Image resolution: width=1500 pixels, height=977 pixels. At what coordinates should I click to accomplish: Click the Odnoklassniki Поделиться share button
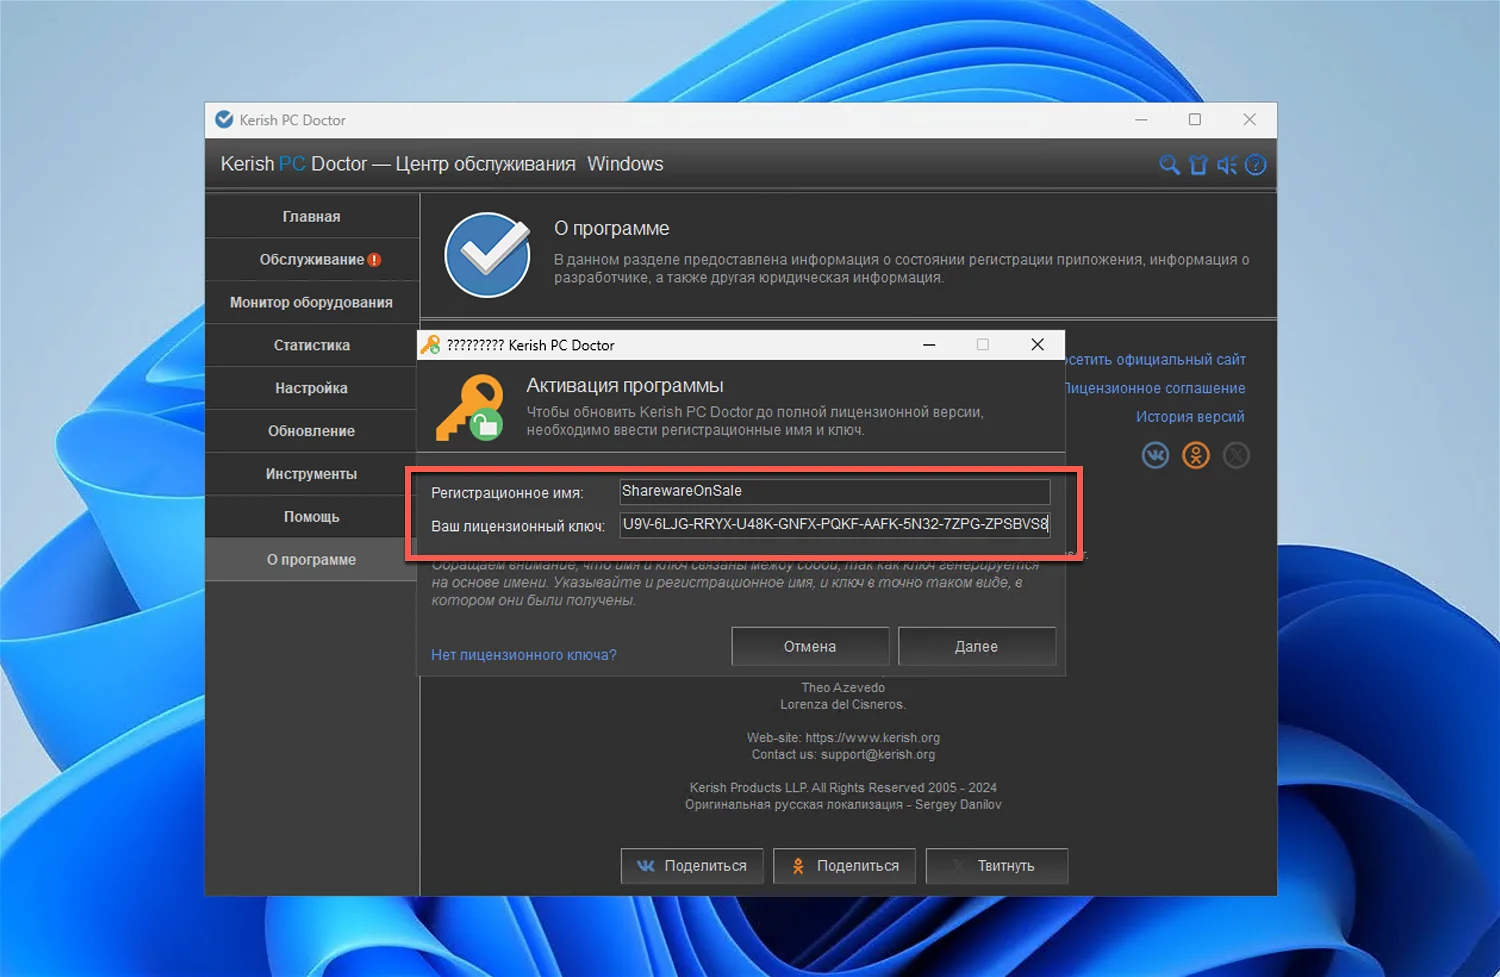pyautogui.click(x=845, y=866)
